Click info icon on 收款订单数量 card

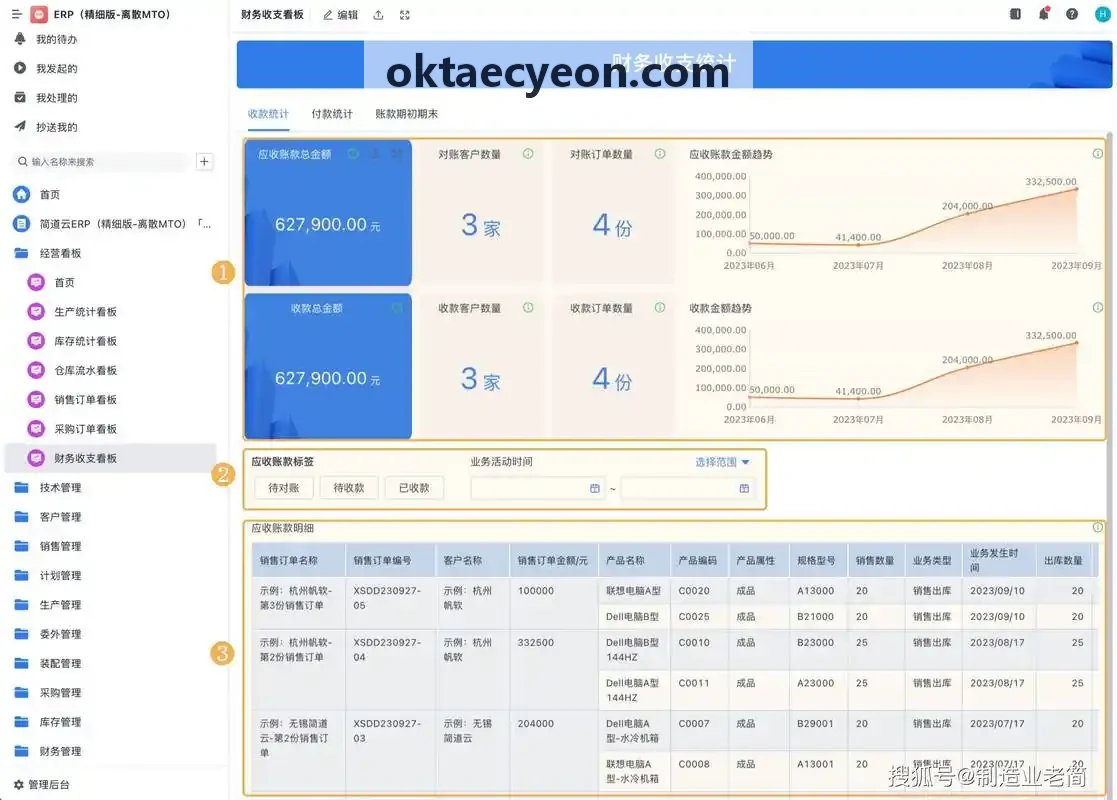660,307
